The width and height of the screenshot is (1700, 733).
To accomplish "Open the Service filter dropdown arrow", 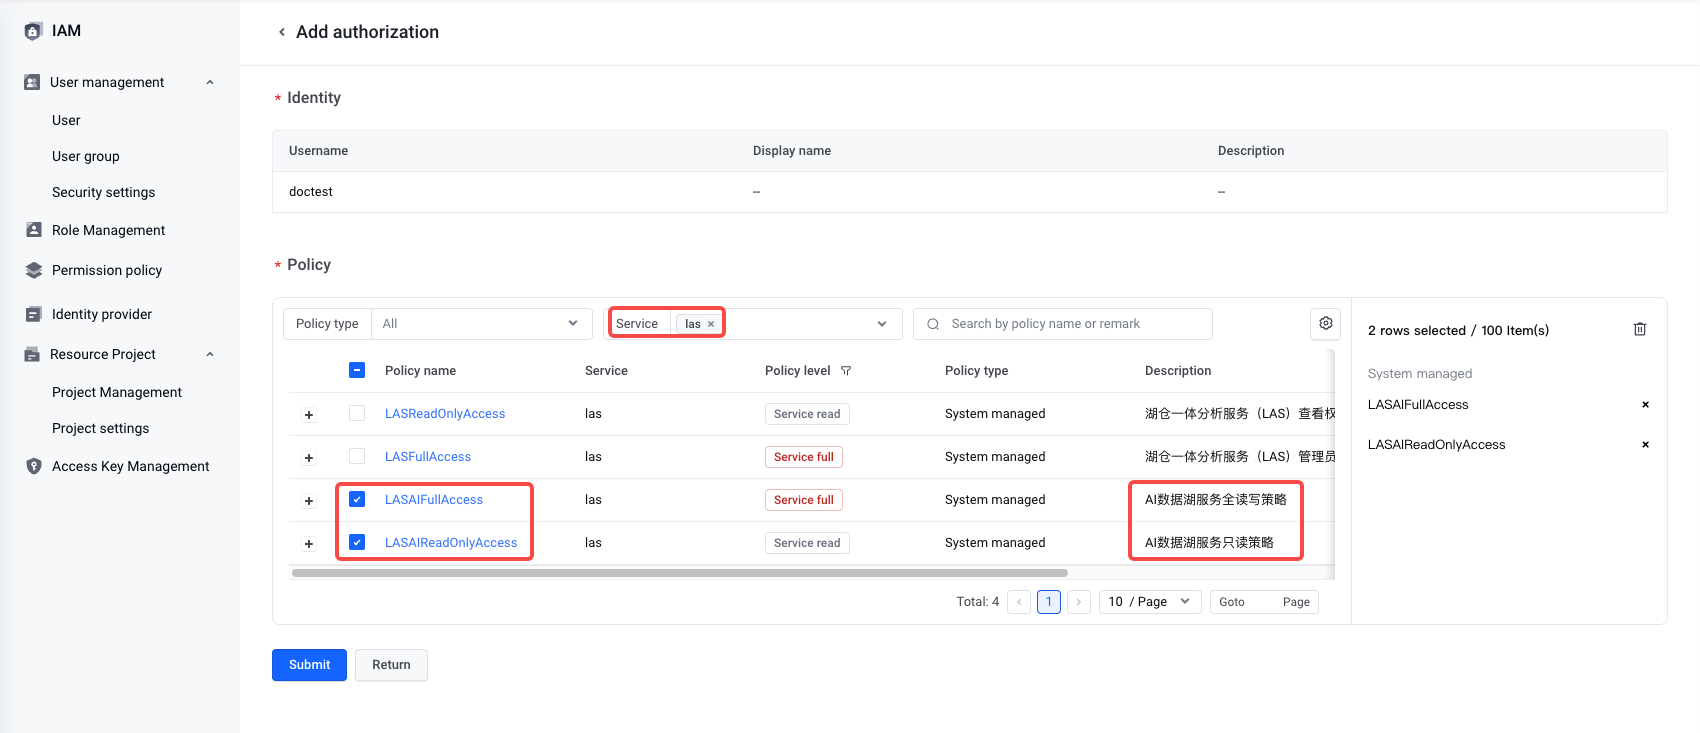I will pos(882,324).
